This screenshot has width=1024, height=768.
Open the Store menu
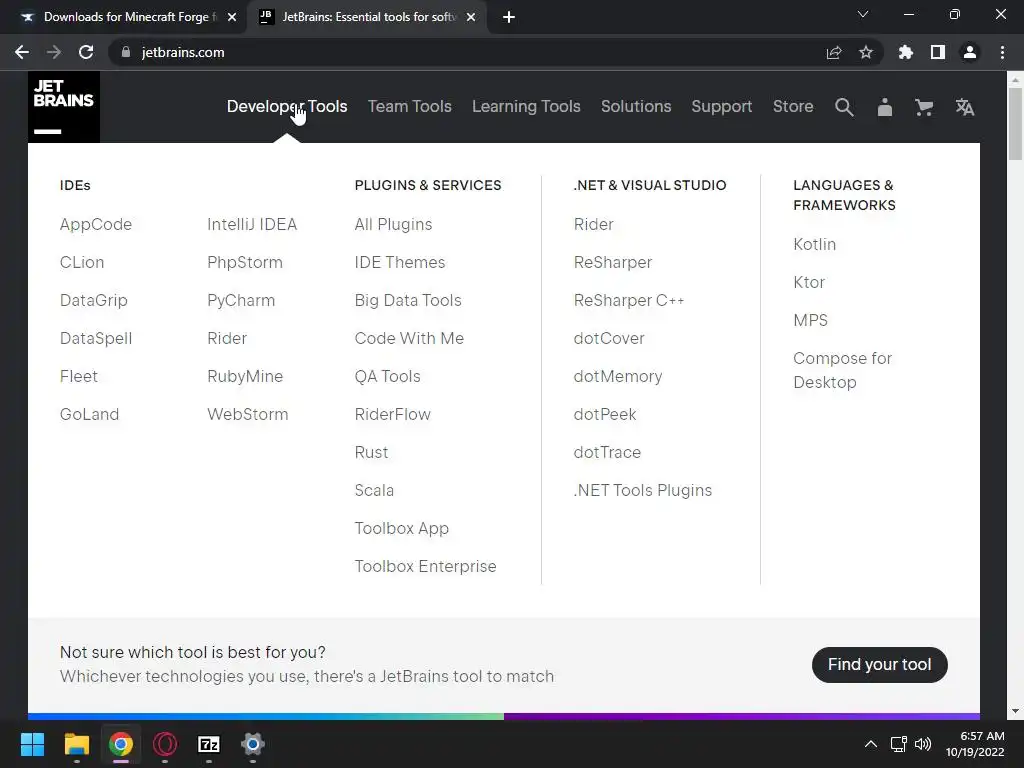pyautogui.click(x=793, y=106)
